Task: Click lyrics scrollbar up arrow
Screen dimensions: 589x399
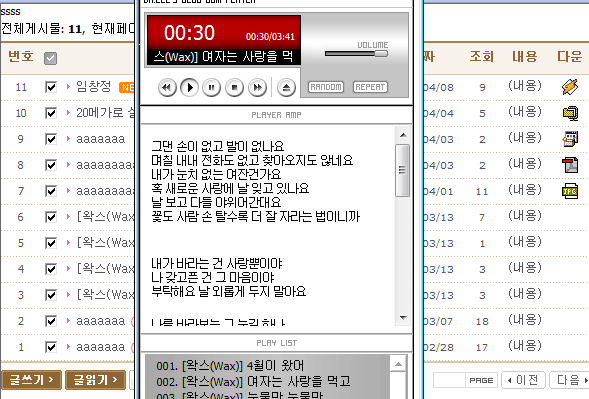Action: click(403, 135)
